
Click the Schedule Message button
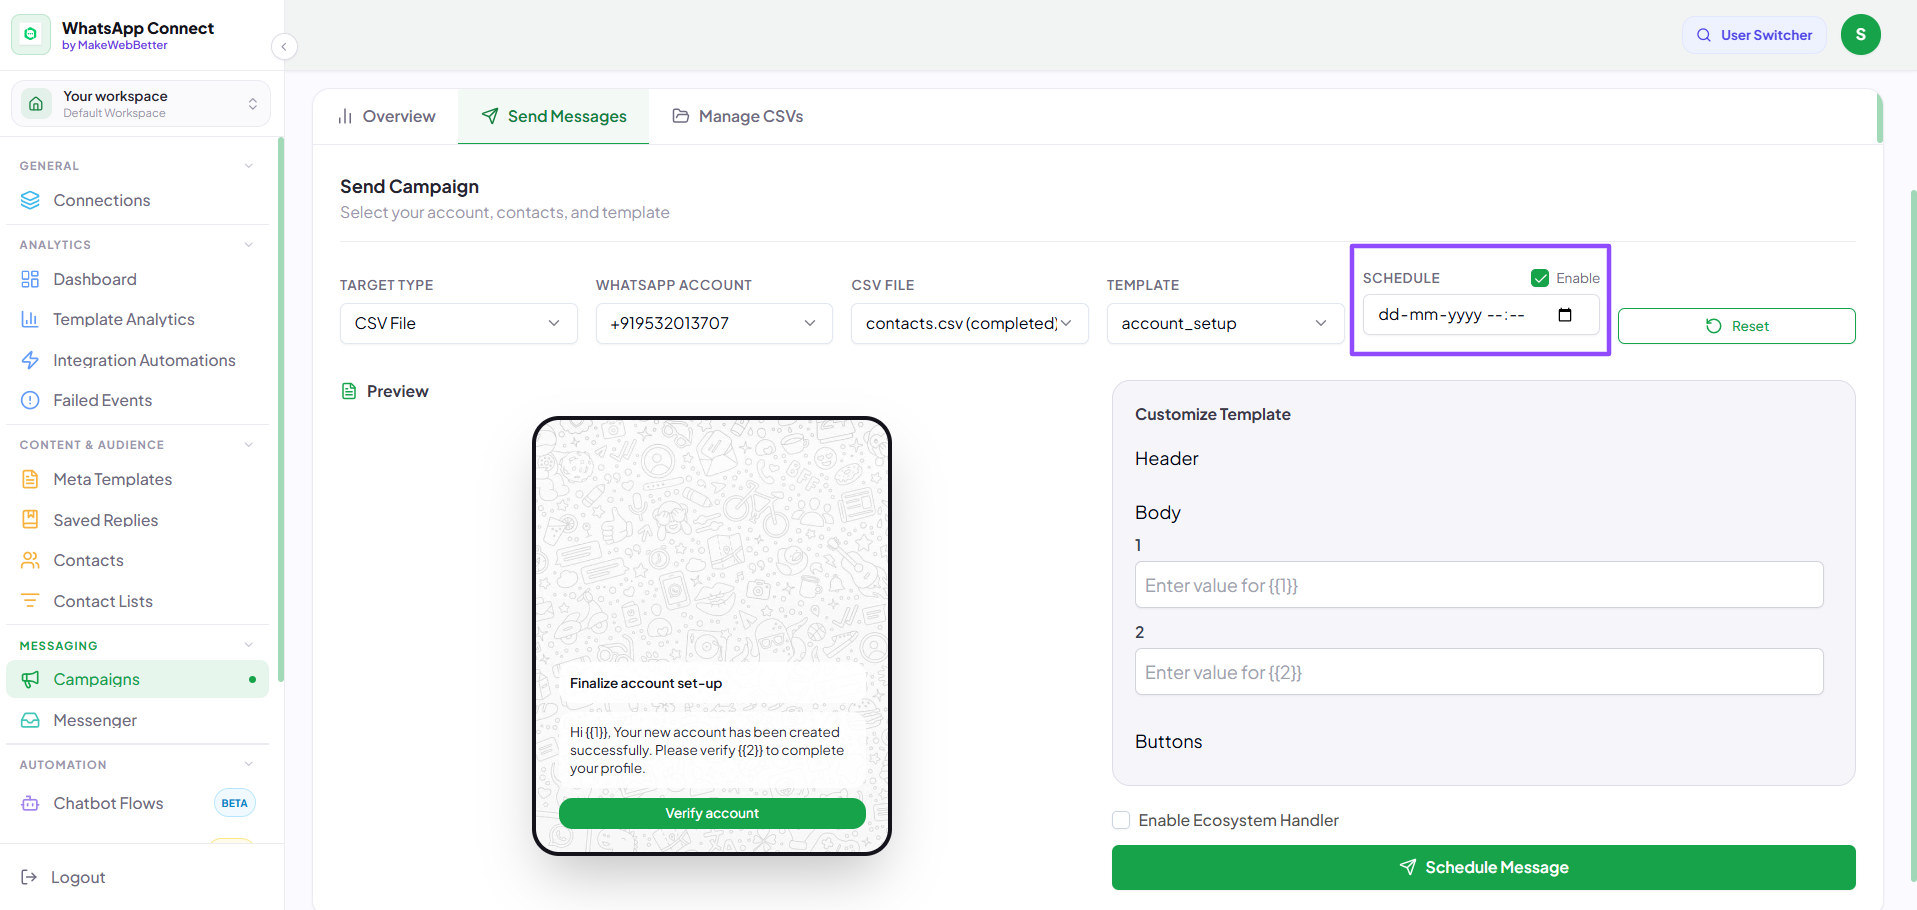[x=1483, y=867]
